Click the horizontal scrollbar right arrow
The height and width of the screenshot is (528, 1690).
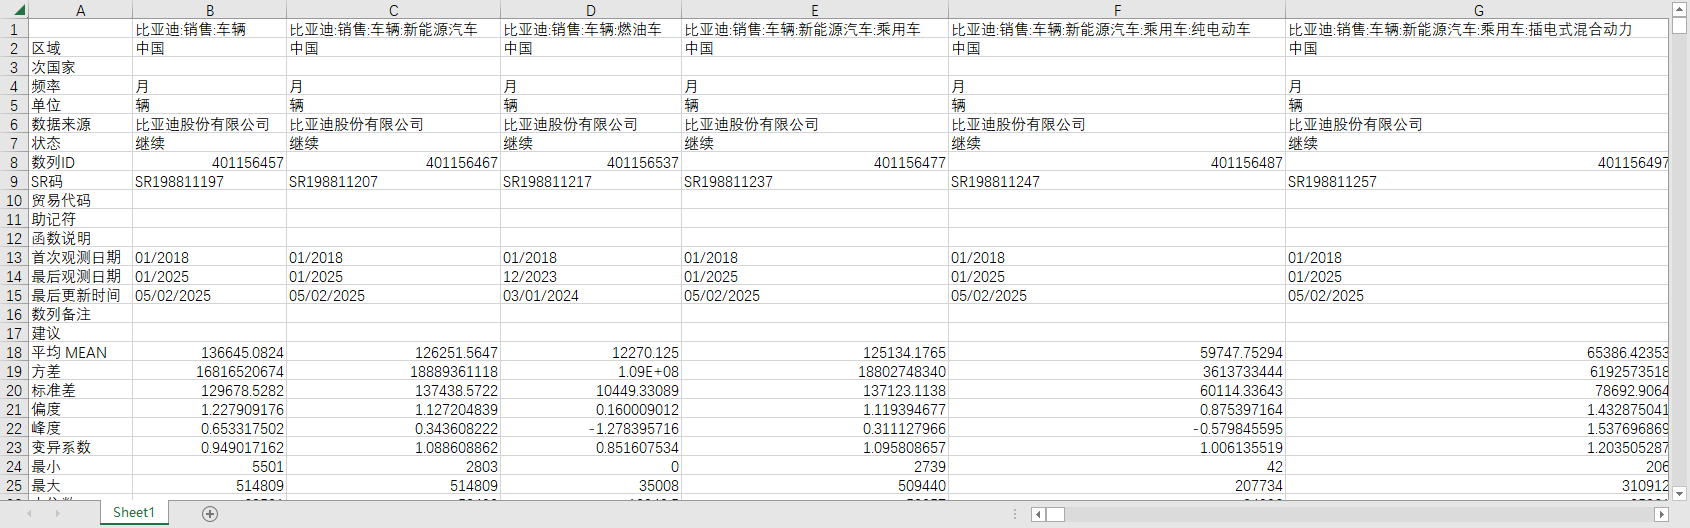[x=1661, y=515]
